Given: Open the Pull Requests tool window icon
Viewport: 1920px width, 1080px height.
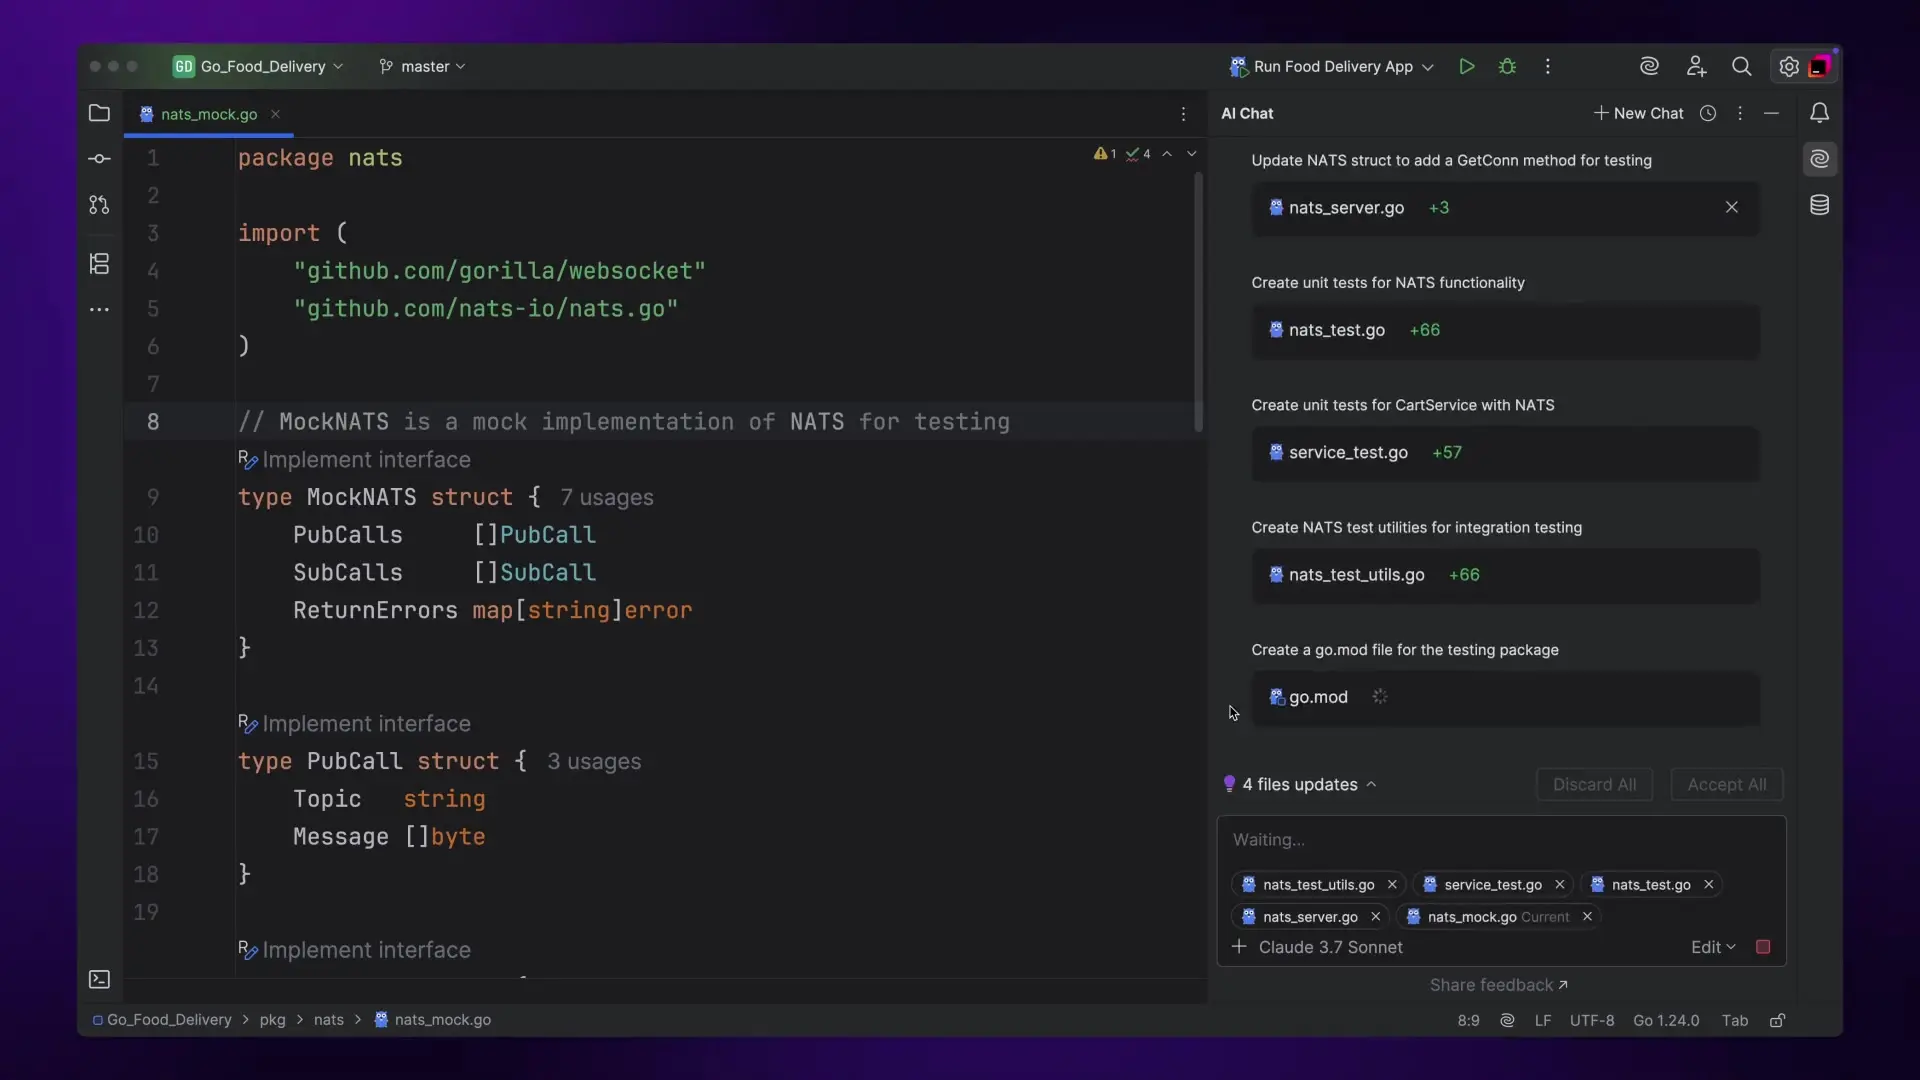Looking at the screenshot, I should click(99, 205).
